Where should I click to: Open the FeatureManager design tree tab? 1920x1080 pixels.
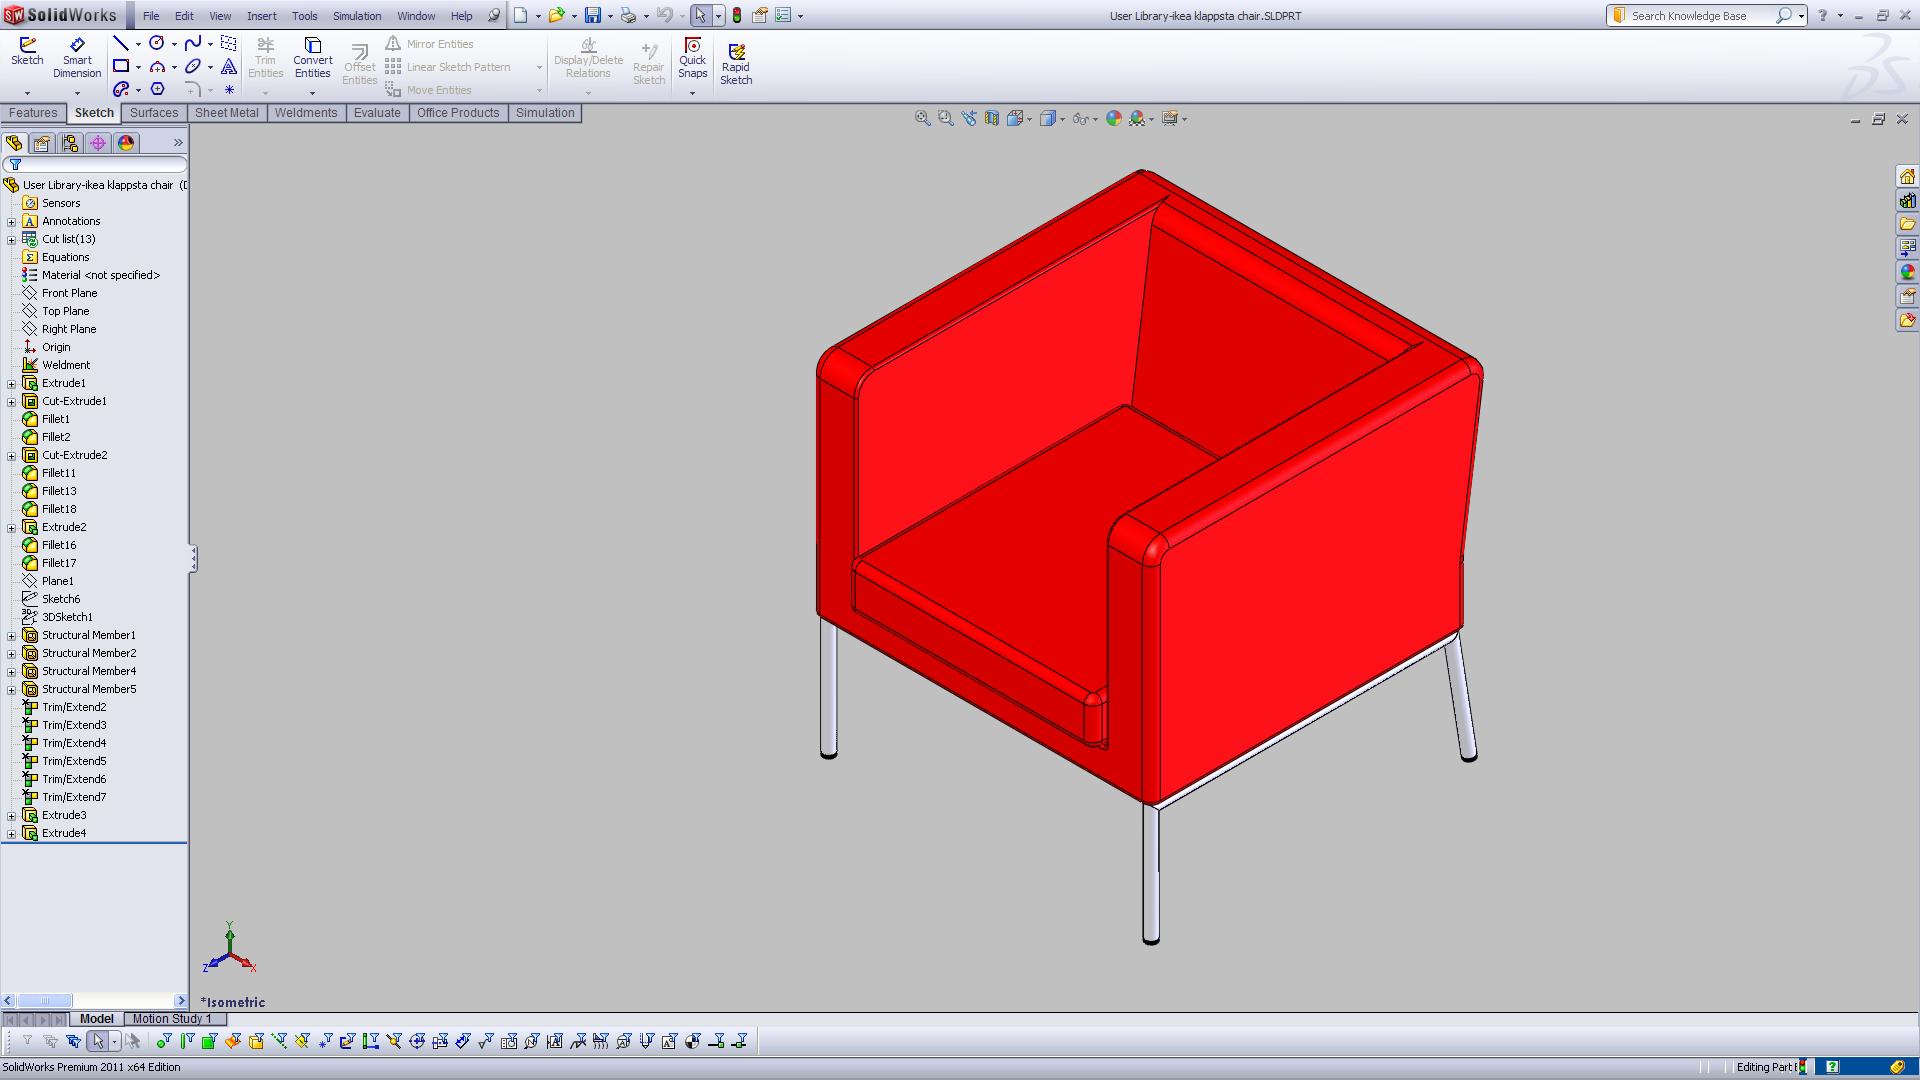pos(14,143)
